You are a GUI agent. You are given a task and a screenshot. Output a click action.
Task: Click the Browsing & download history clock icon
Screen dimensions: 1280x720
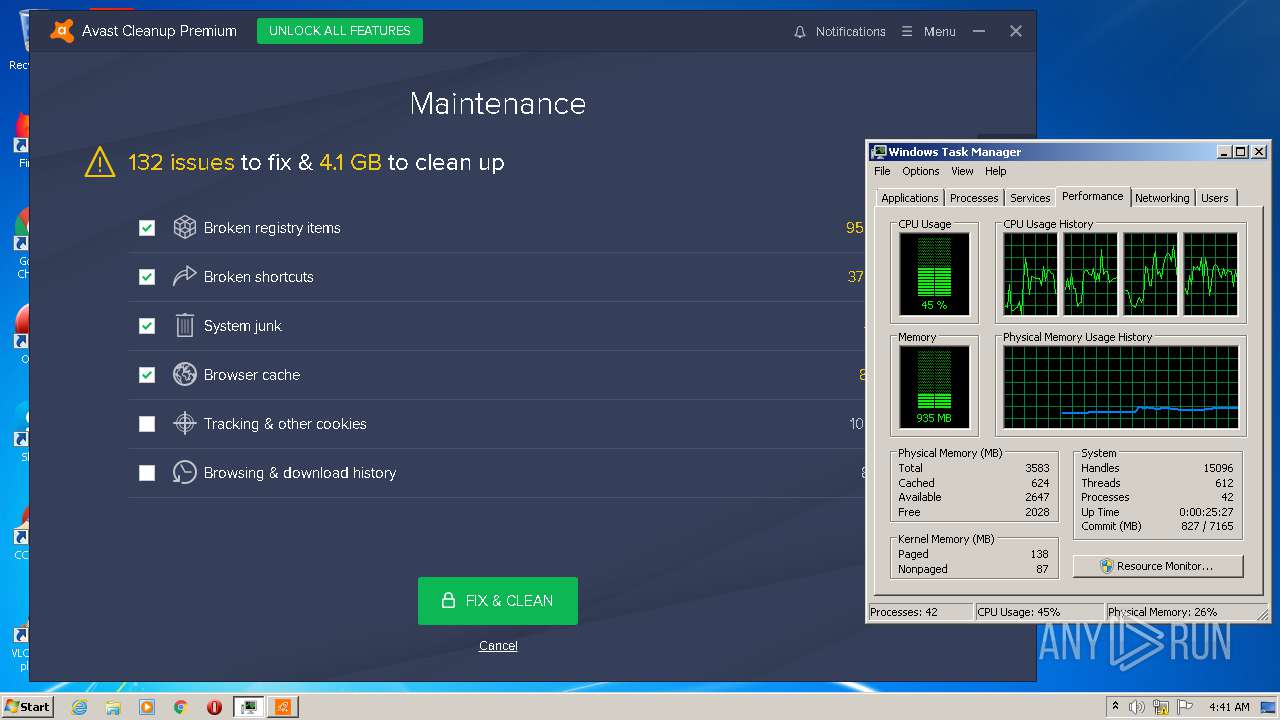184,473
